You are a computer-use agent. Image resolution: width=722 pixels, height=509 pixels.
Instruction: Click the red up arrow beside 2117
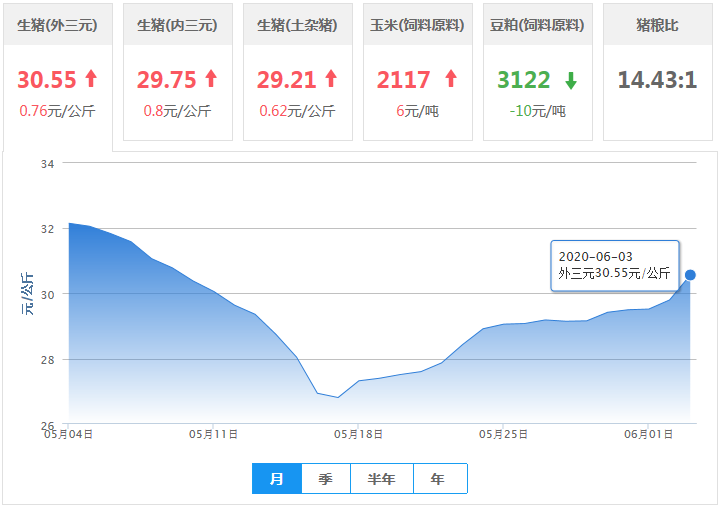450,79
